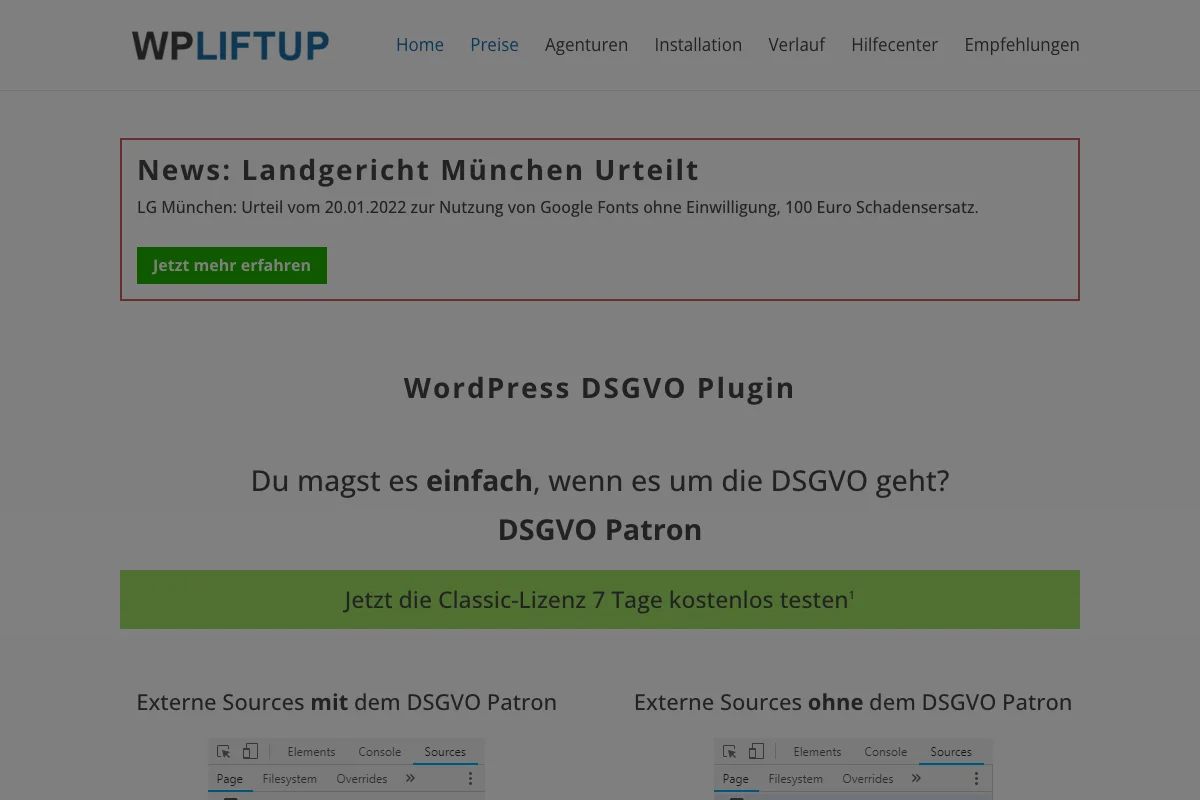Click Elements tab in the 'ohne' DevTools image
This screenshot has height=800, width=1200.
(817, 752)
